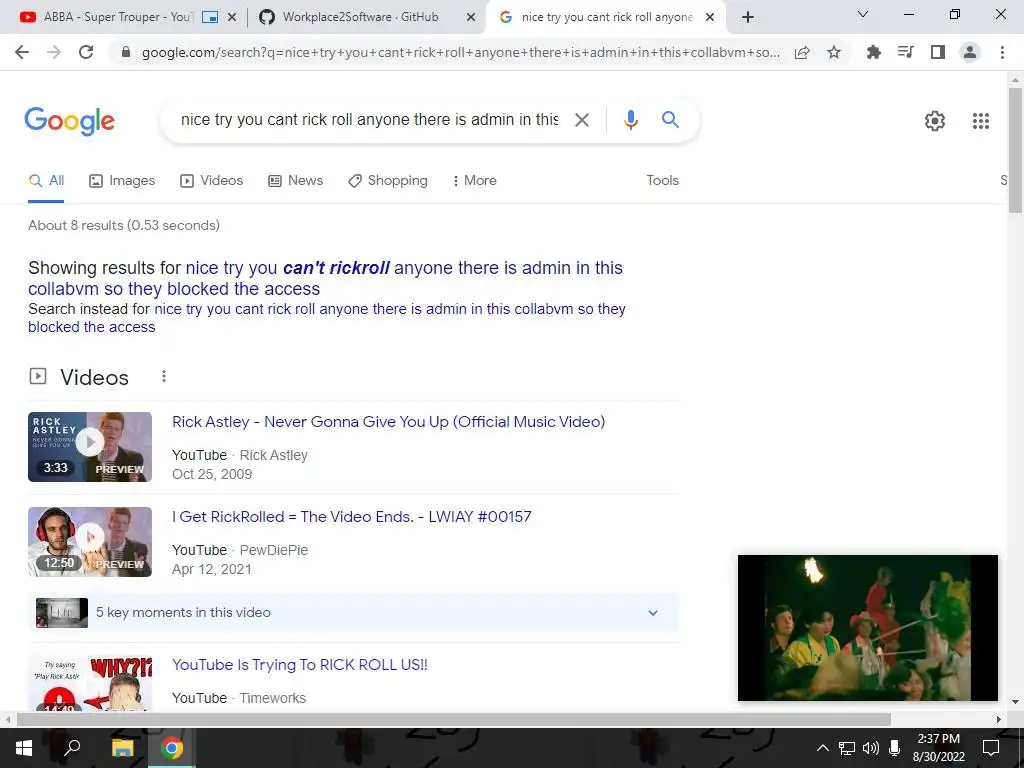Select the News search tab
This screenshot has width=1024, height=768.
point(296,181)
